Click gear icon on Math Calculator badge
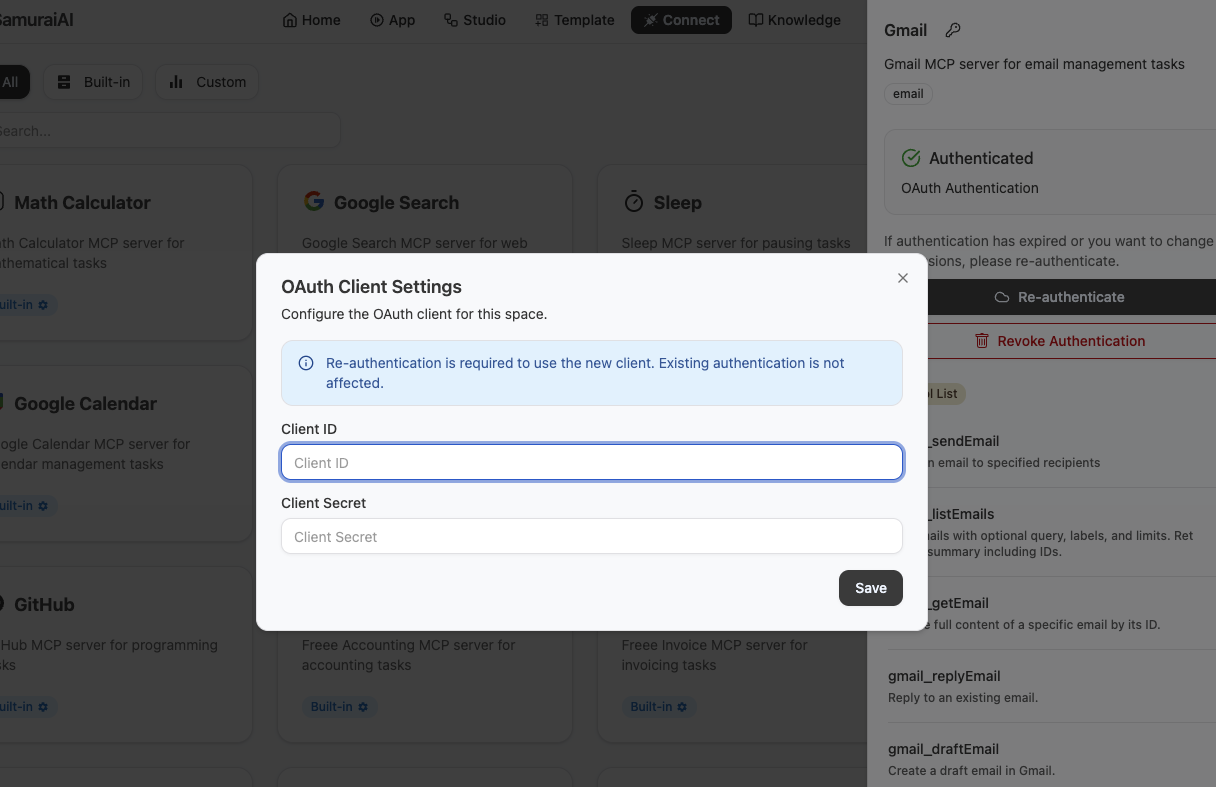 pos(43,305)
